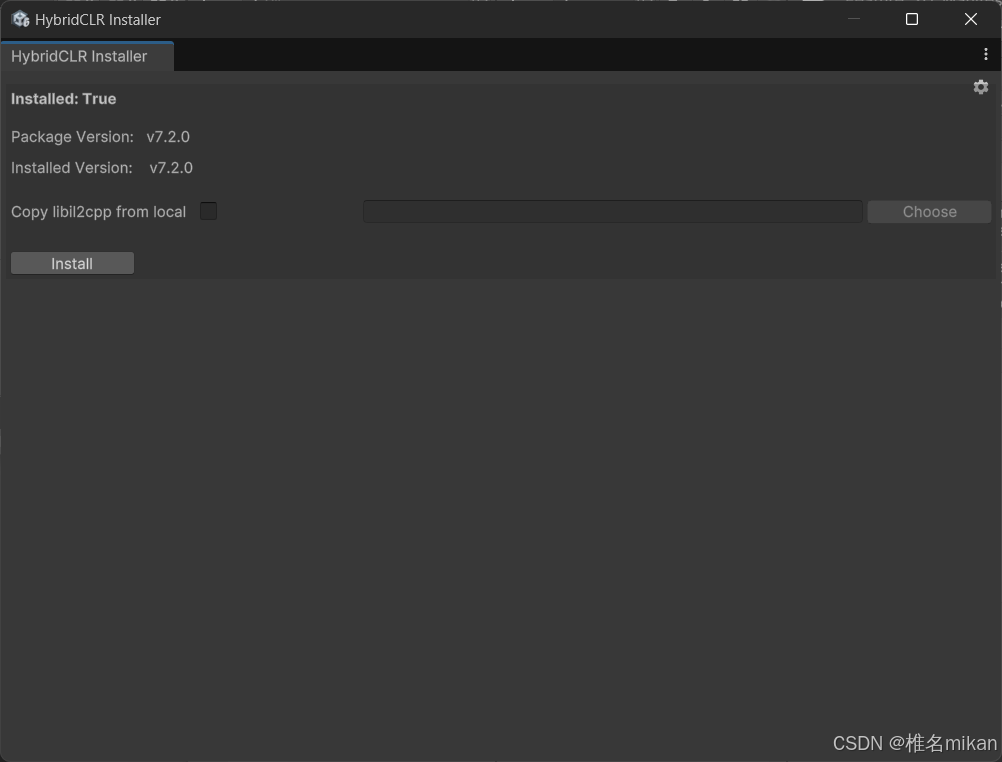Click the empty libil2cpp path field
The width and height of the screenshot is (1002, 762).
612,211
